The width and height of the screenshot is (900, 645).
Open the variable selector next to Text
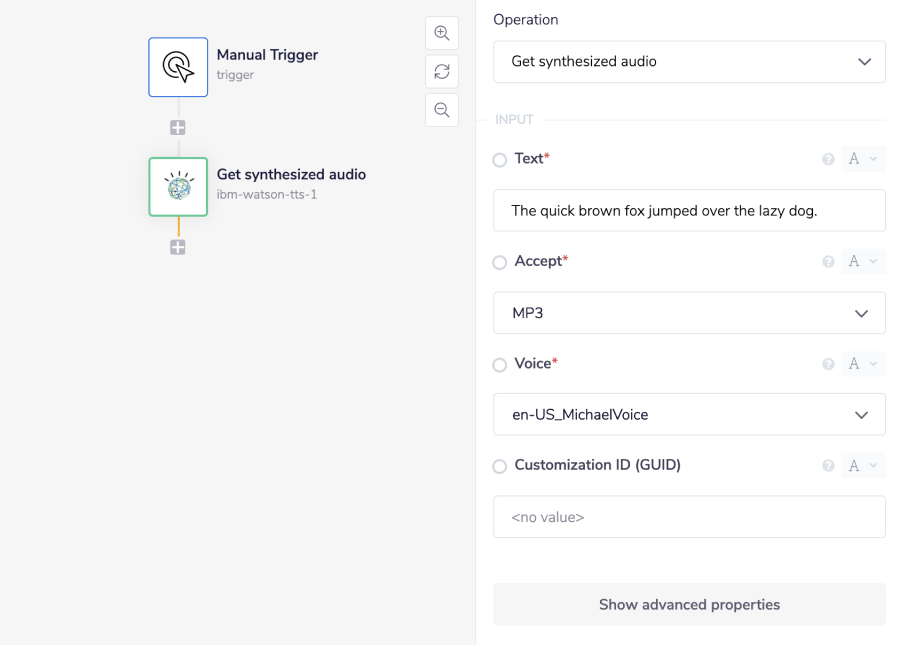click(862, 159)
